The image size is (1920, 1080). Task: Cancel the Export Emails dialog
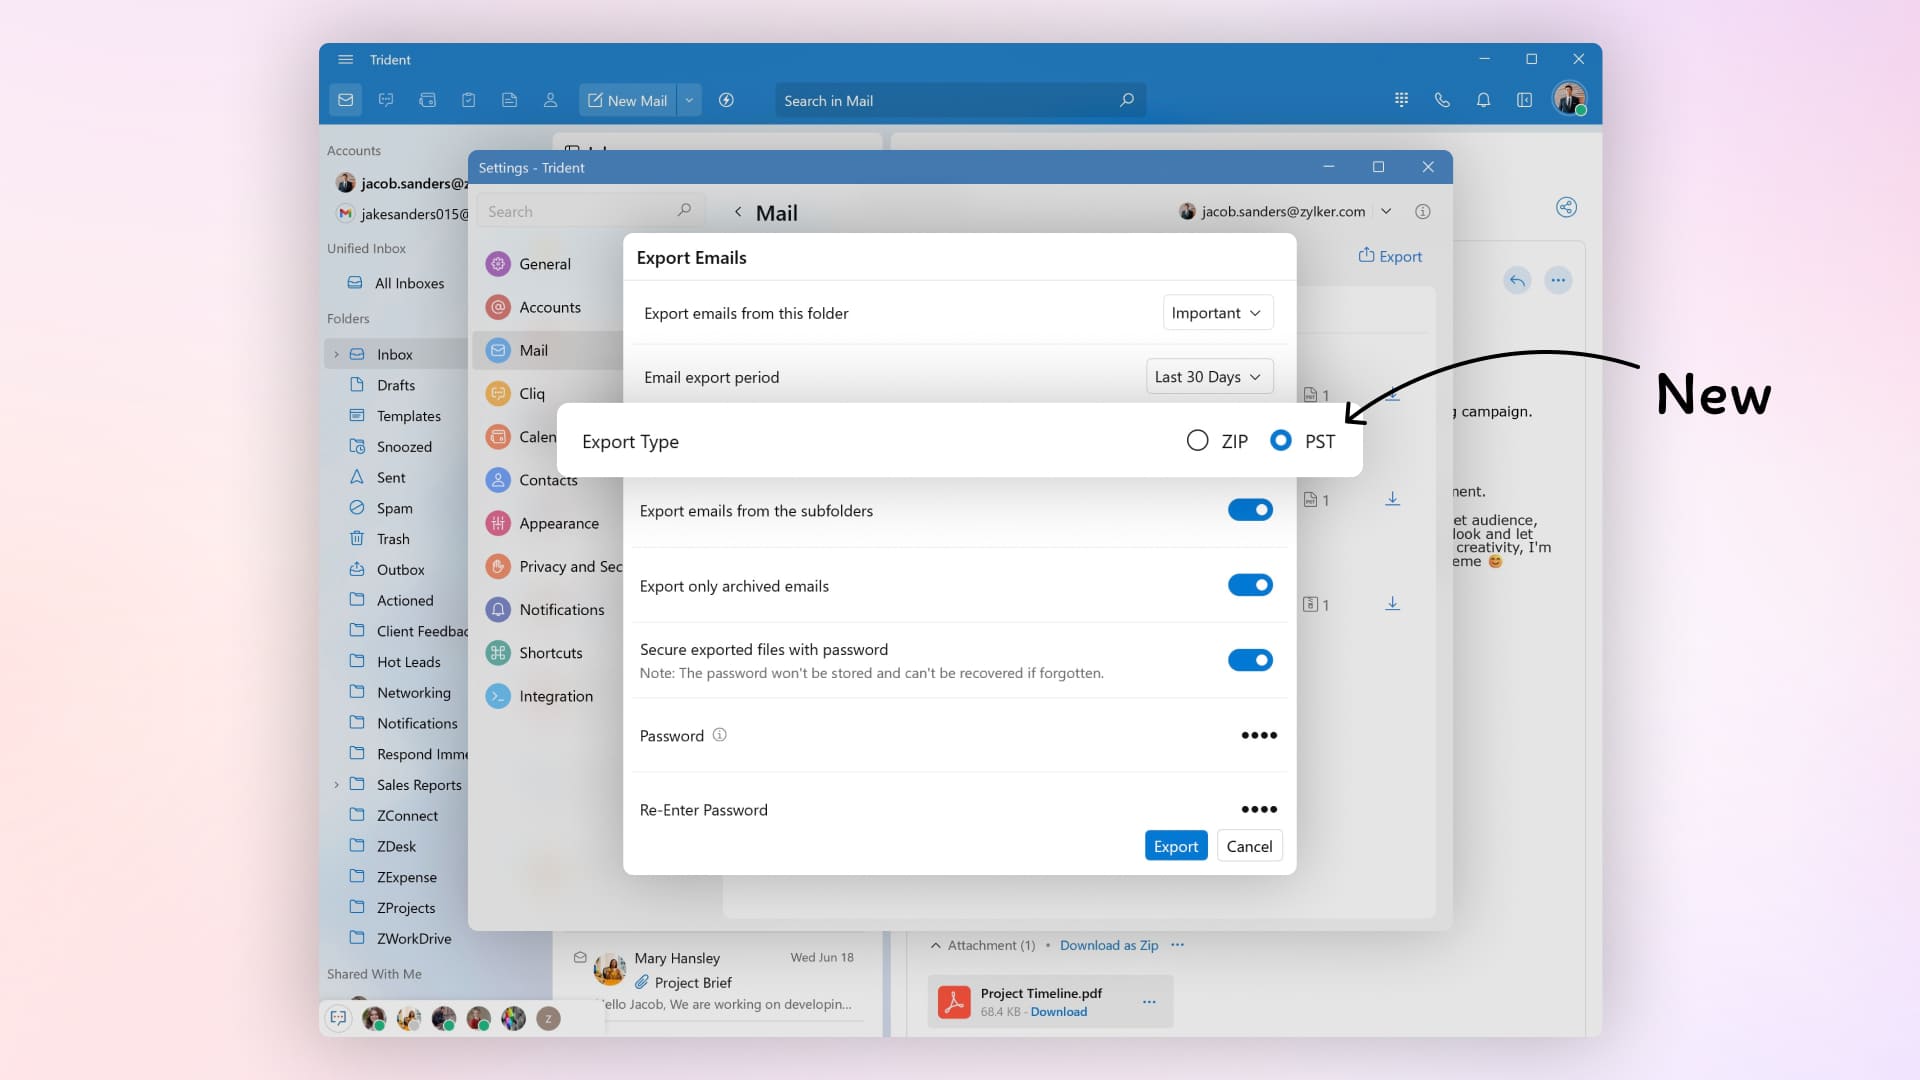(x=1249, y=846)
